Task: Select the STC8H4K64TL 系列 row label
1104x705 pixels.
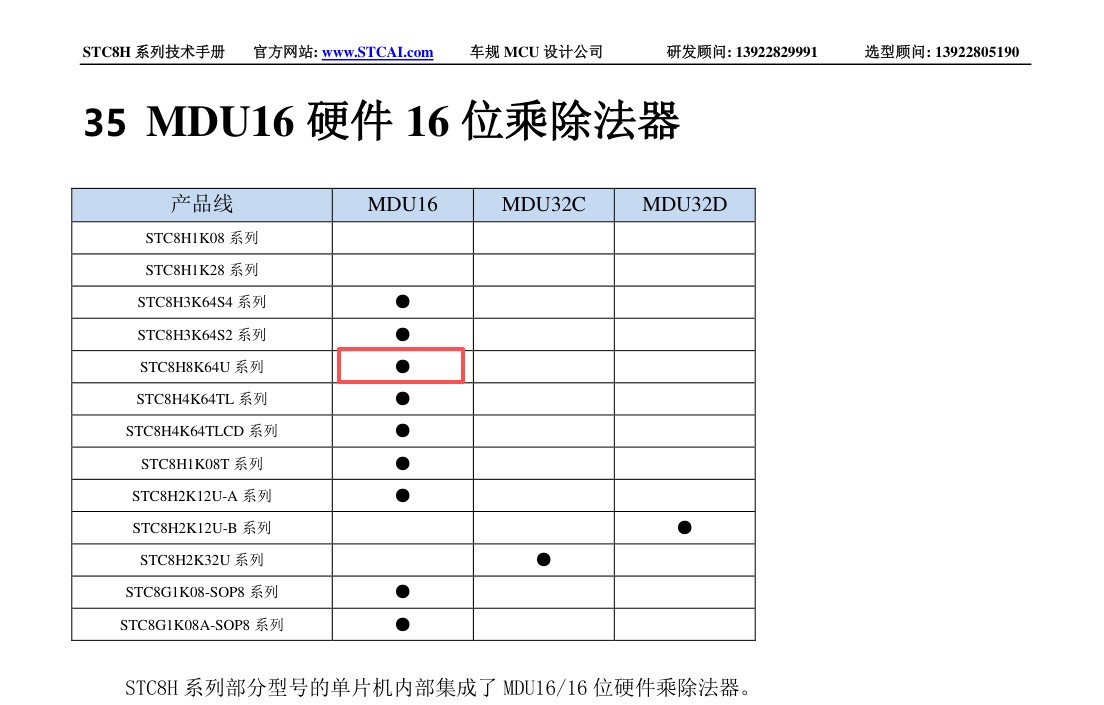Action: coord(202,399)
